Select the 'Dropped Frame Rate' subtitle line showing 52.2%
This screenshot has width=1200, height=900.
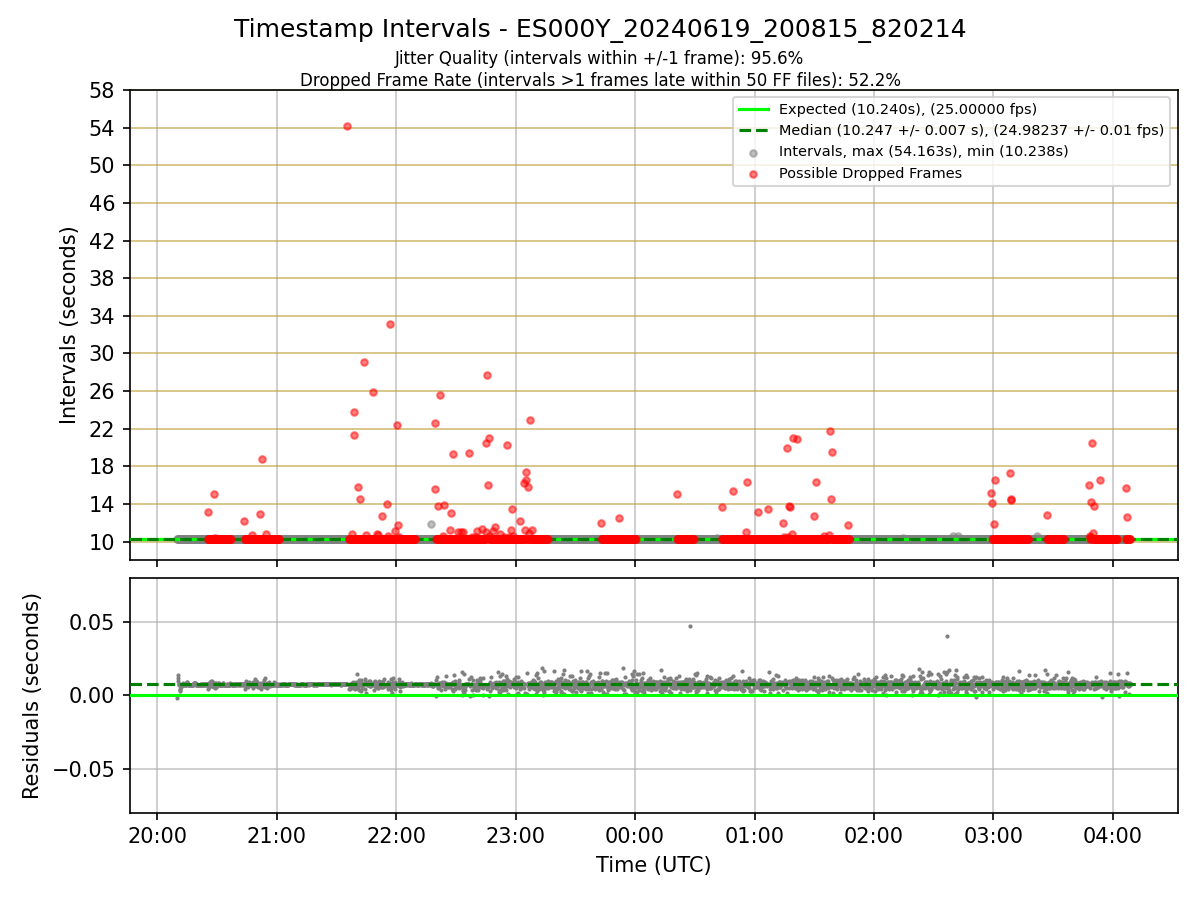coord(600,80)
